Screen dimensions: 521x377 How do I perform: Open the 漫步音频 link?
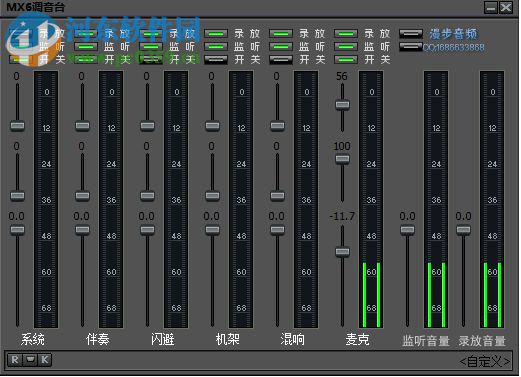point(453,34)
